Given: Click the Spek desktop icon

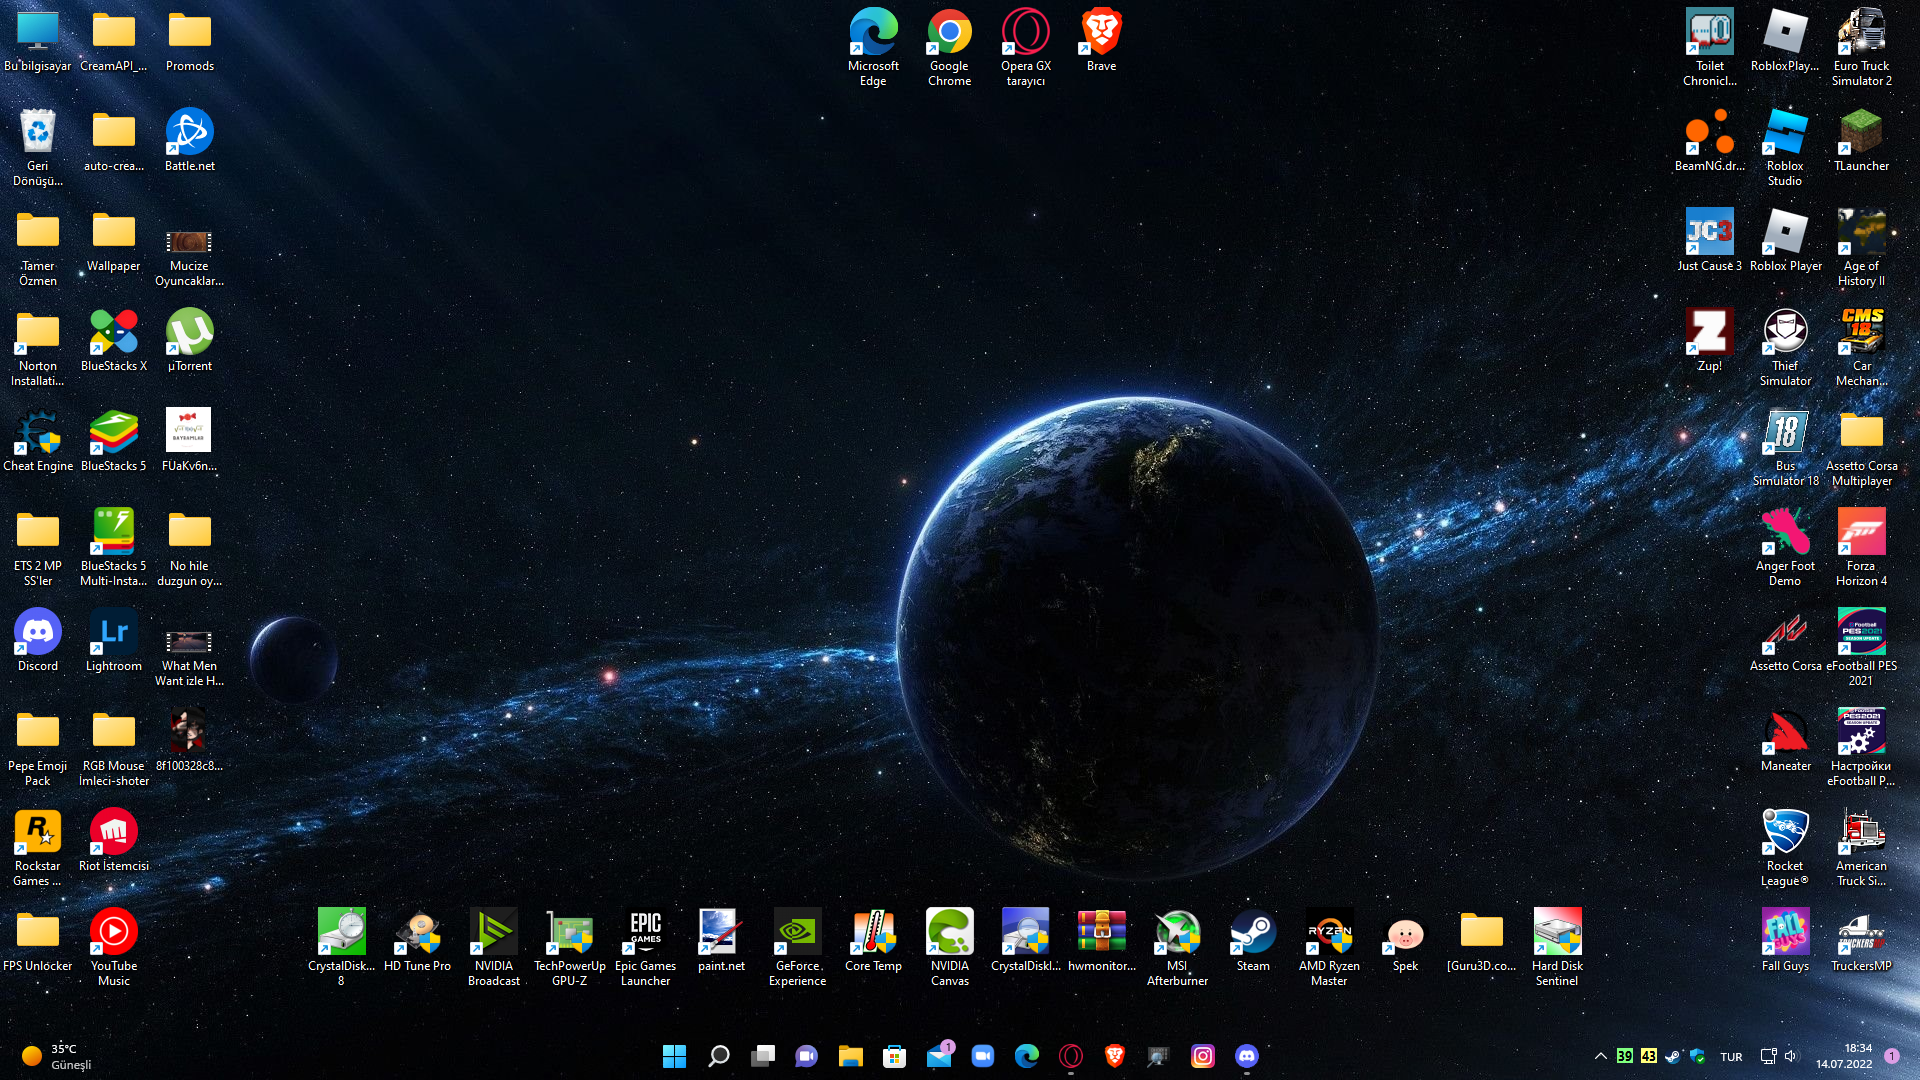Looking at the screenshot, I should click(1405, 940).
